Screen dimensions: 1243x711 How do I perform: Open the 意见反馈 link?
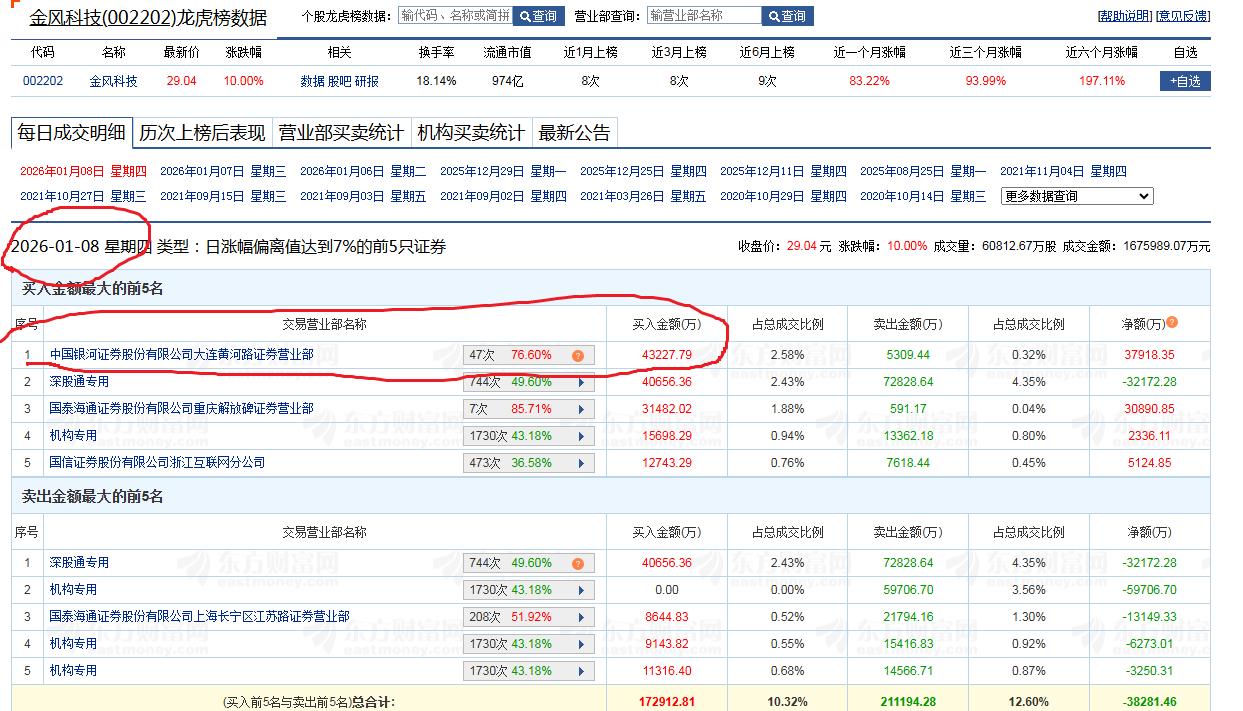1183,16
